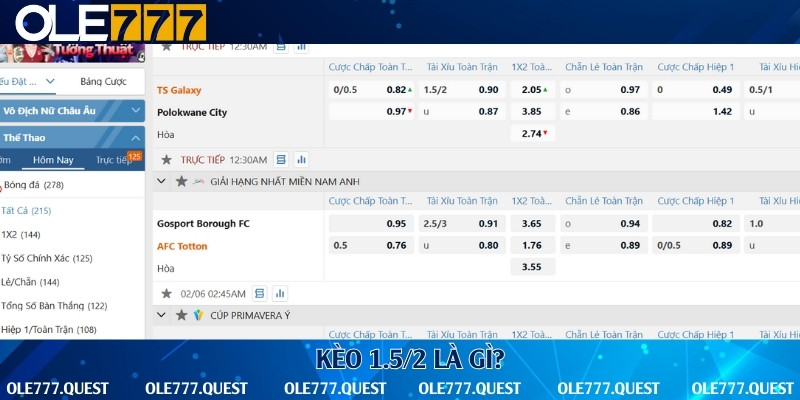Image resolution: width=800 pixels, height=400 pixels.
Task: Bet Polokwane City win at 3.85
Action: 533,111
